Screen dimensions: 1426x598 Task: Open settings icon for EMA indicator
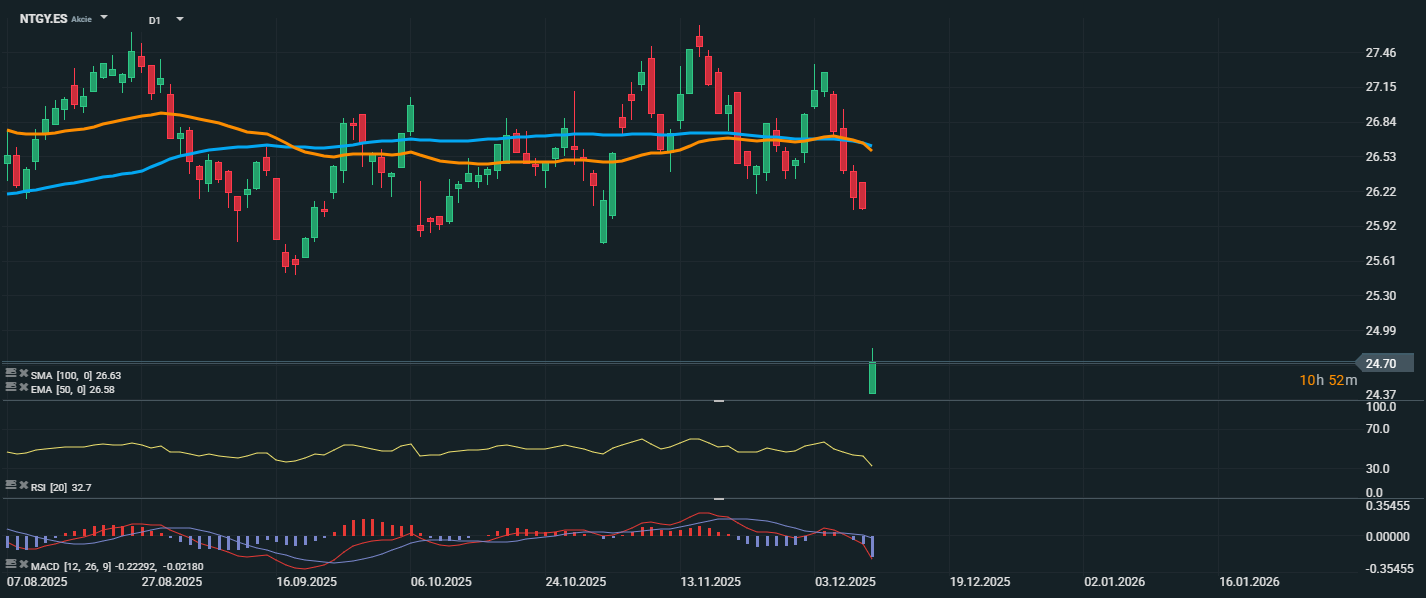pyautogui.click(x=10, y=388)
